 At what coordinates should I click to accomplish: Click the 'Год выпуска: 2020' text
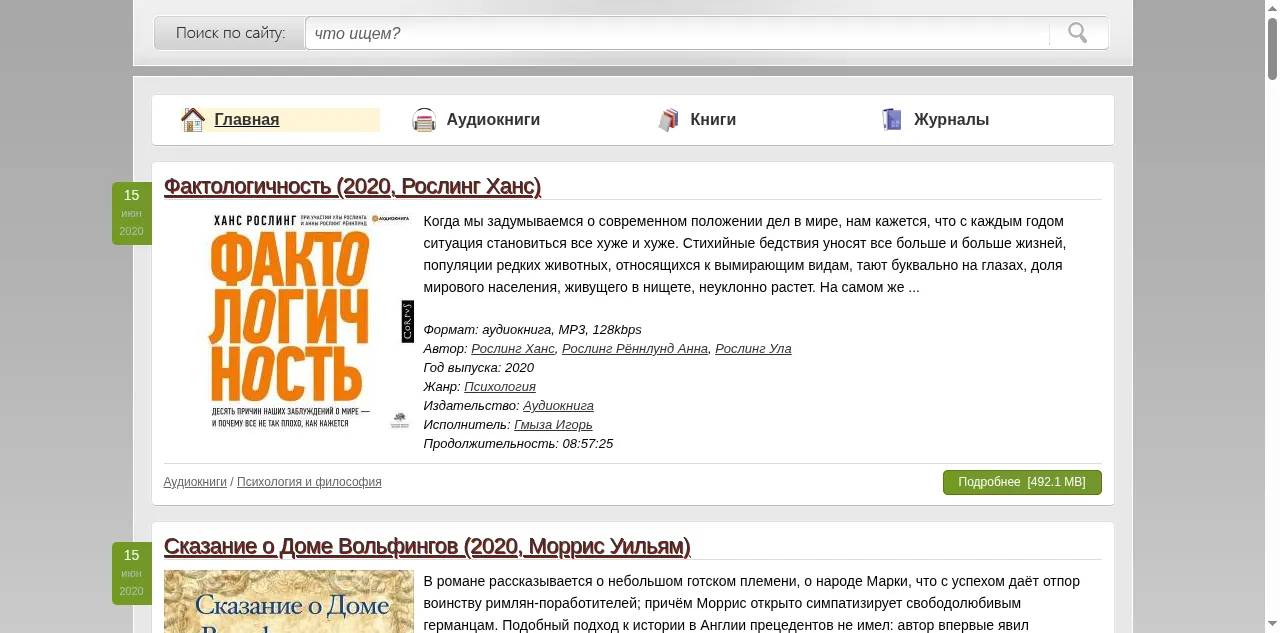[x=478, y=368]
